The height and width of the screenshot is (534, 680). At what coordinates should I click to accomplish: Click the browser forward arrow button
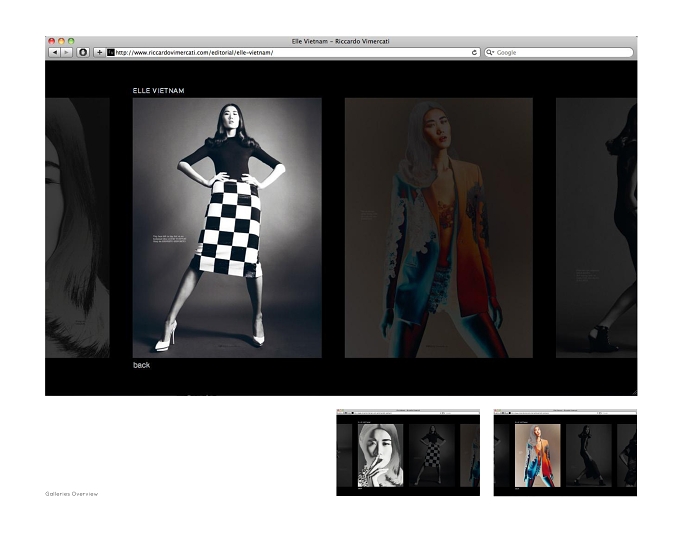(66, 52)
